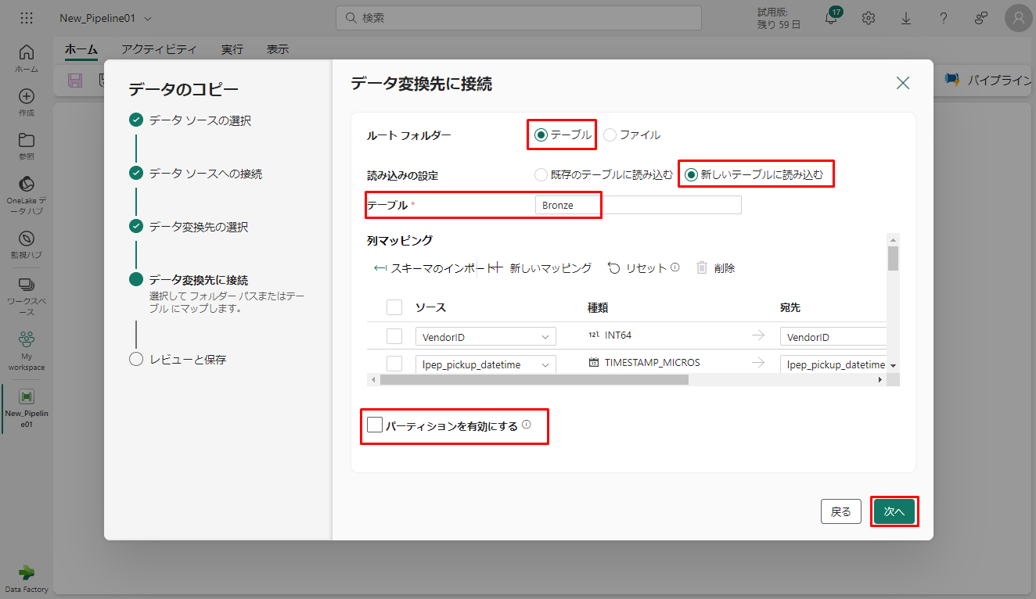Viewport: 1036px width, 599px height.
Task: Expand the VendorID source dropdown
Action: [546, 337]
